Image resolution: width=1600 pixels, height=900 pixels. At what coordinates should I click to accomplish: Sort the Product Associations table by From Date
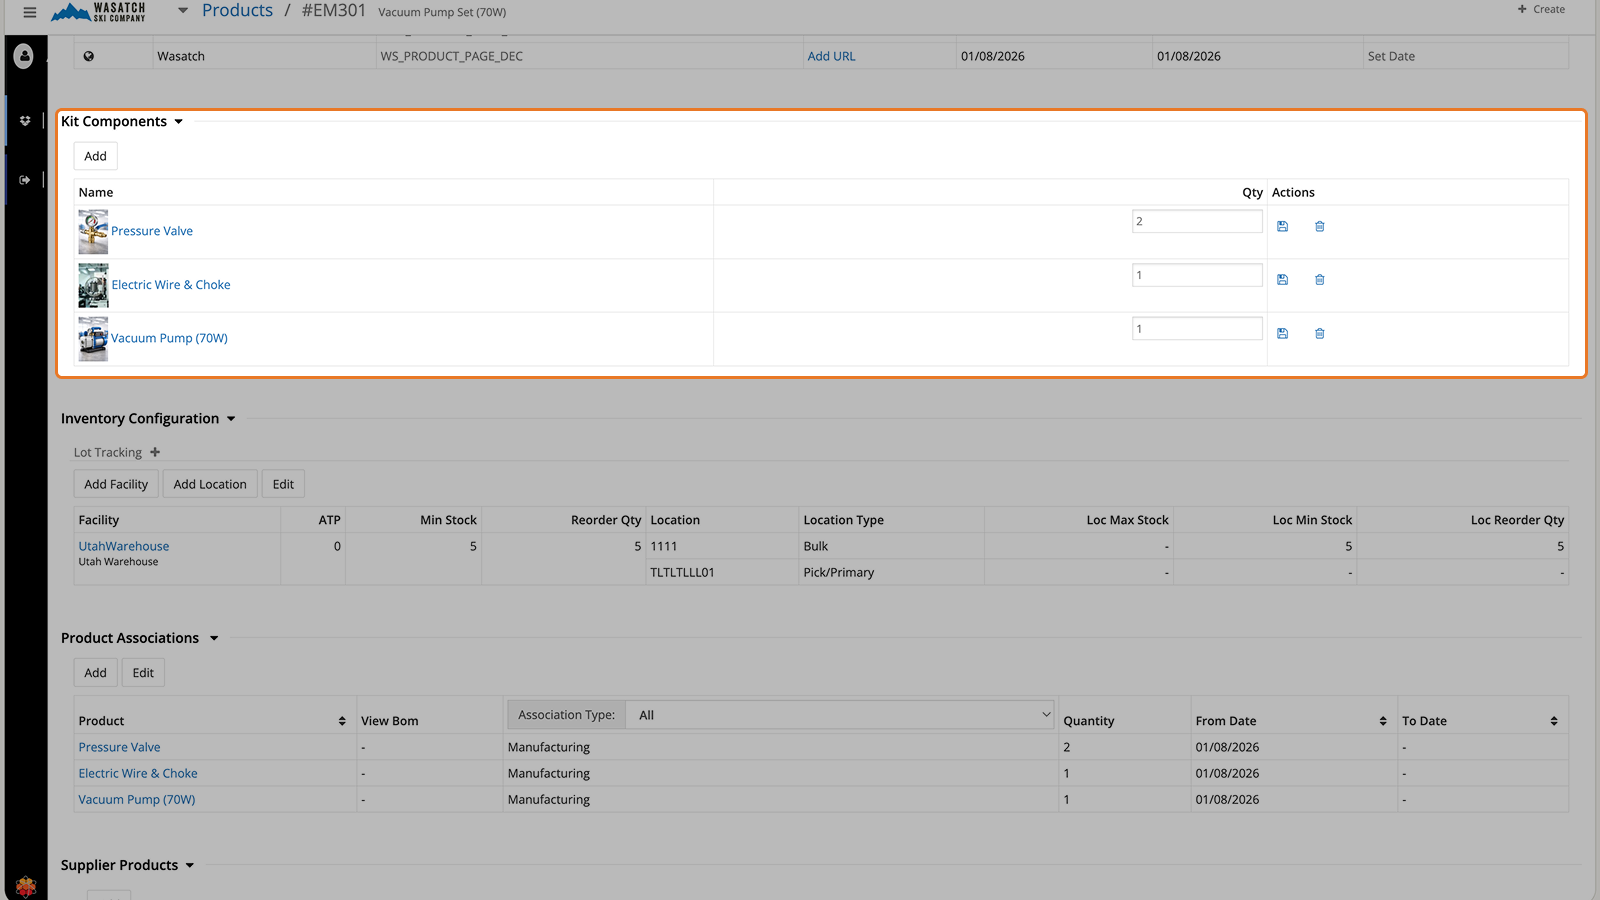click(x=1384, y=720)
